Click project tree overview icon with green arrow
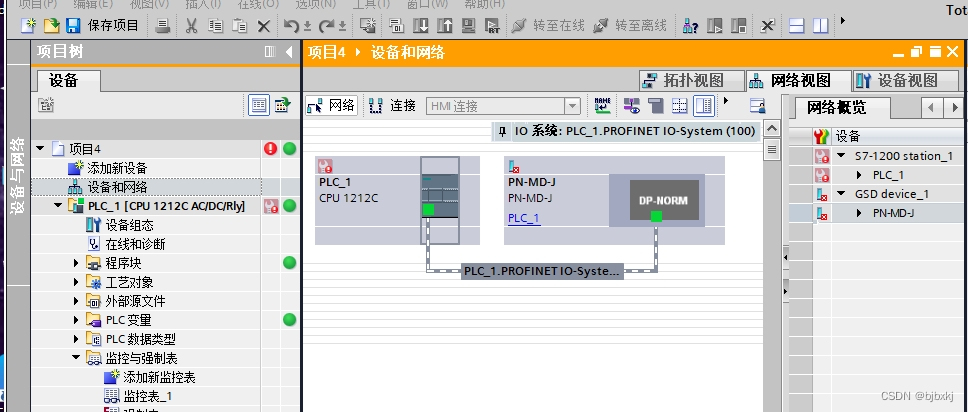This screenshot has width=968, height=412. point(282,105)
